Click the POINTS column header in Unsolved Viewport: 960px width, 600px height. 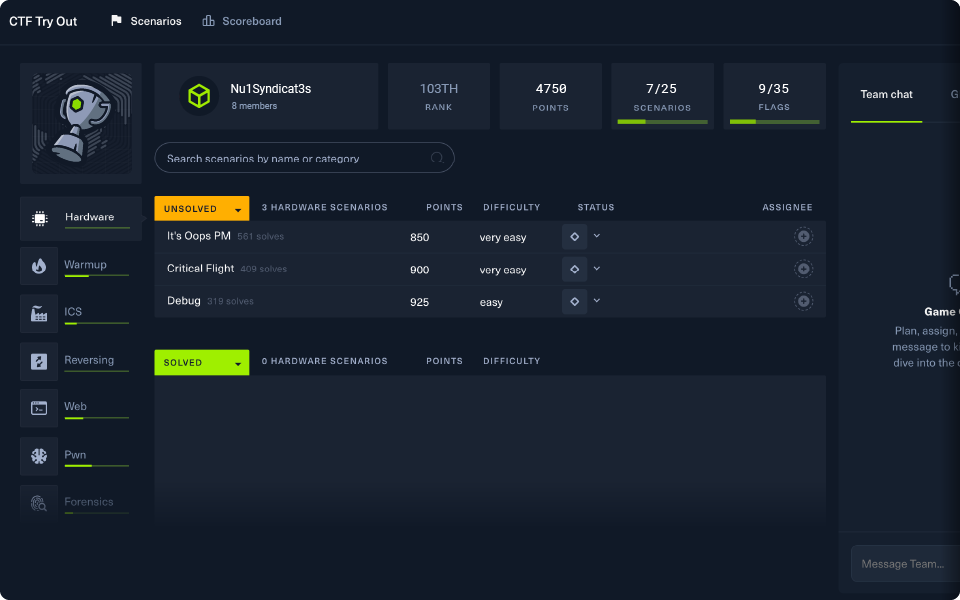[x=444, y=208]
